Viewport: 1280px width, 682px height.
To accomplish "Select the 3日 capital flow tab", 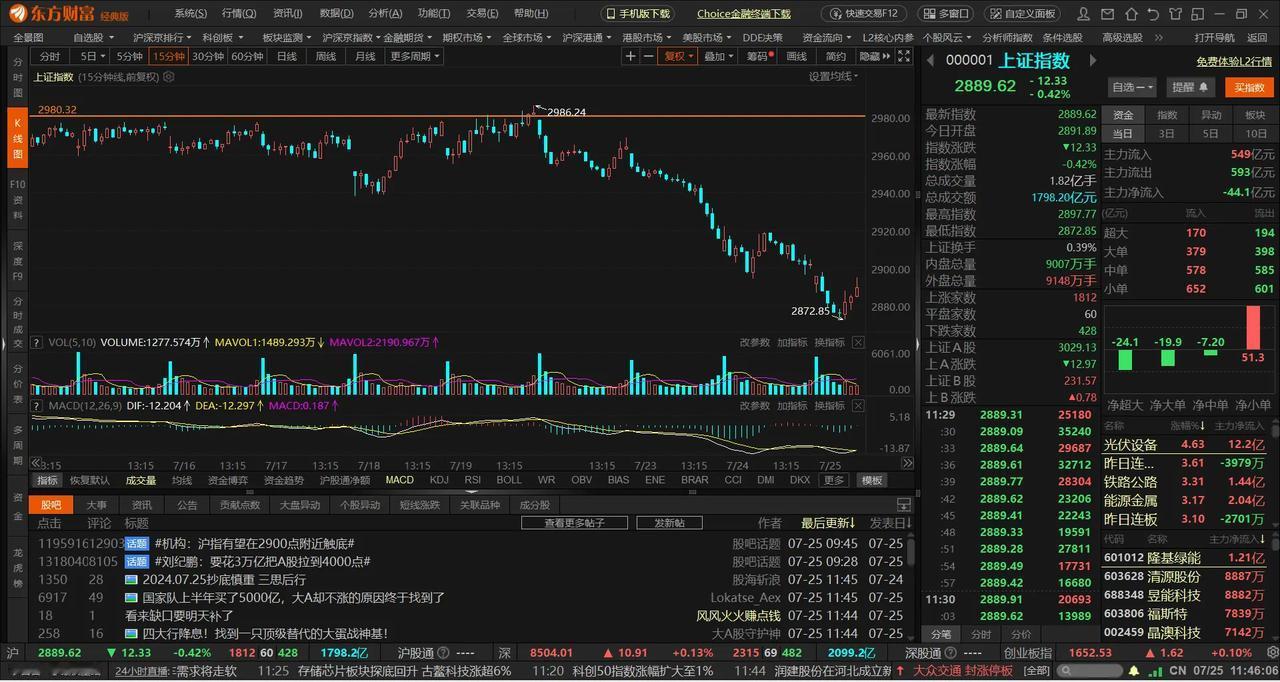I will pyautogui.click(x=1167, y=133).
